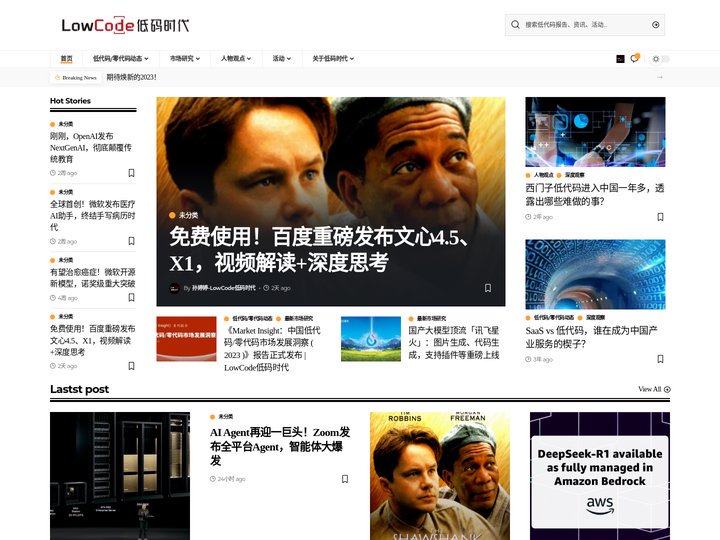Click the 未分类 tag on hero article
The width and height of the screenshot is (720, 540).
(x=188, y=215)
